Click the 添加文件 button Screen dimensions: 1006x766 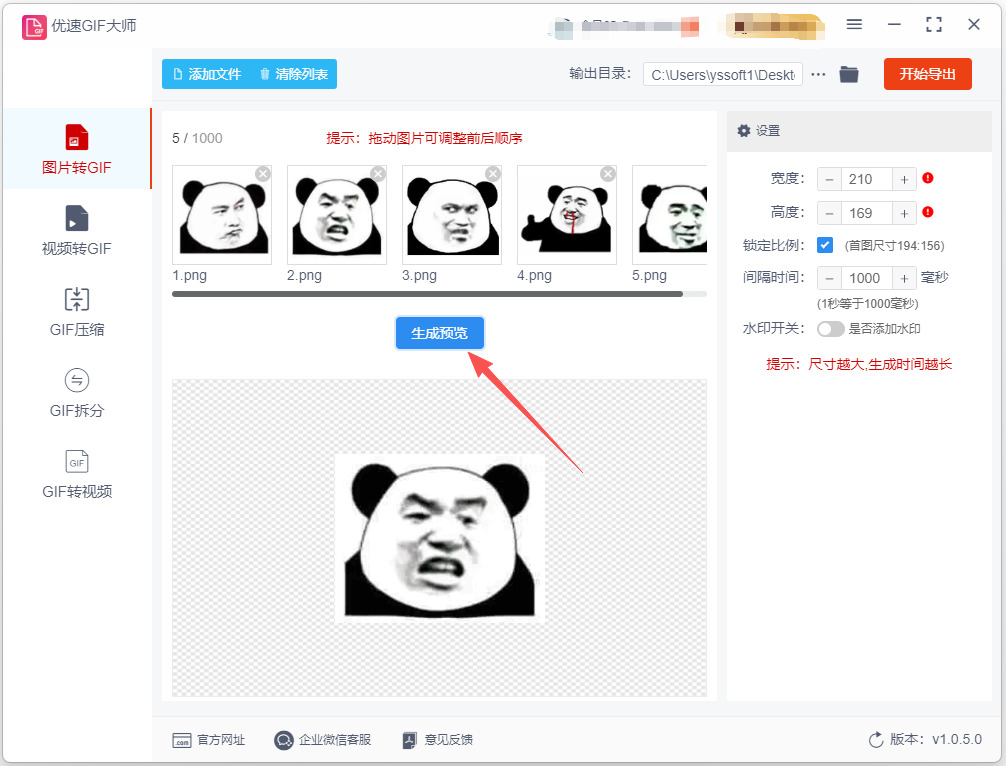click(207, 74)
